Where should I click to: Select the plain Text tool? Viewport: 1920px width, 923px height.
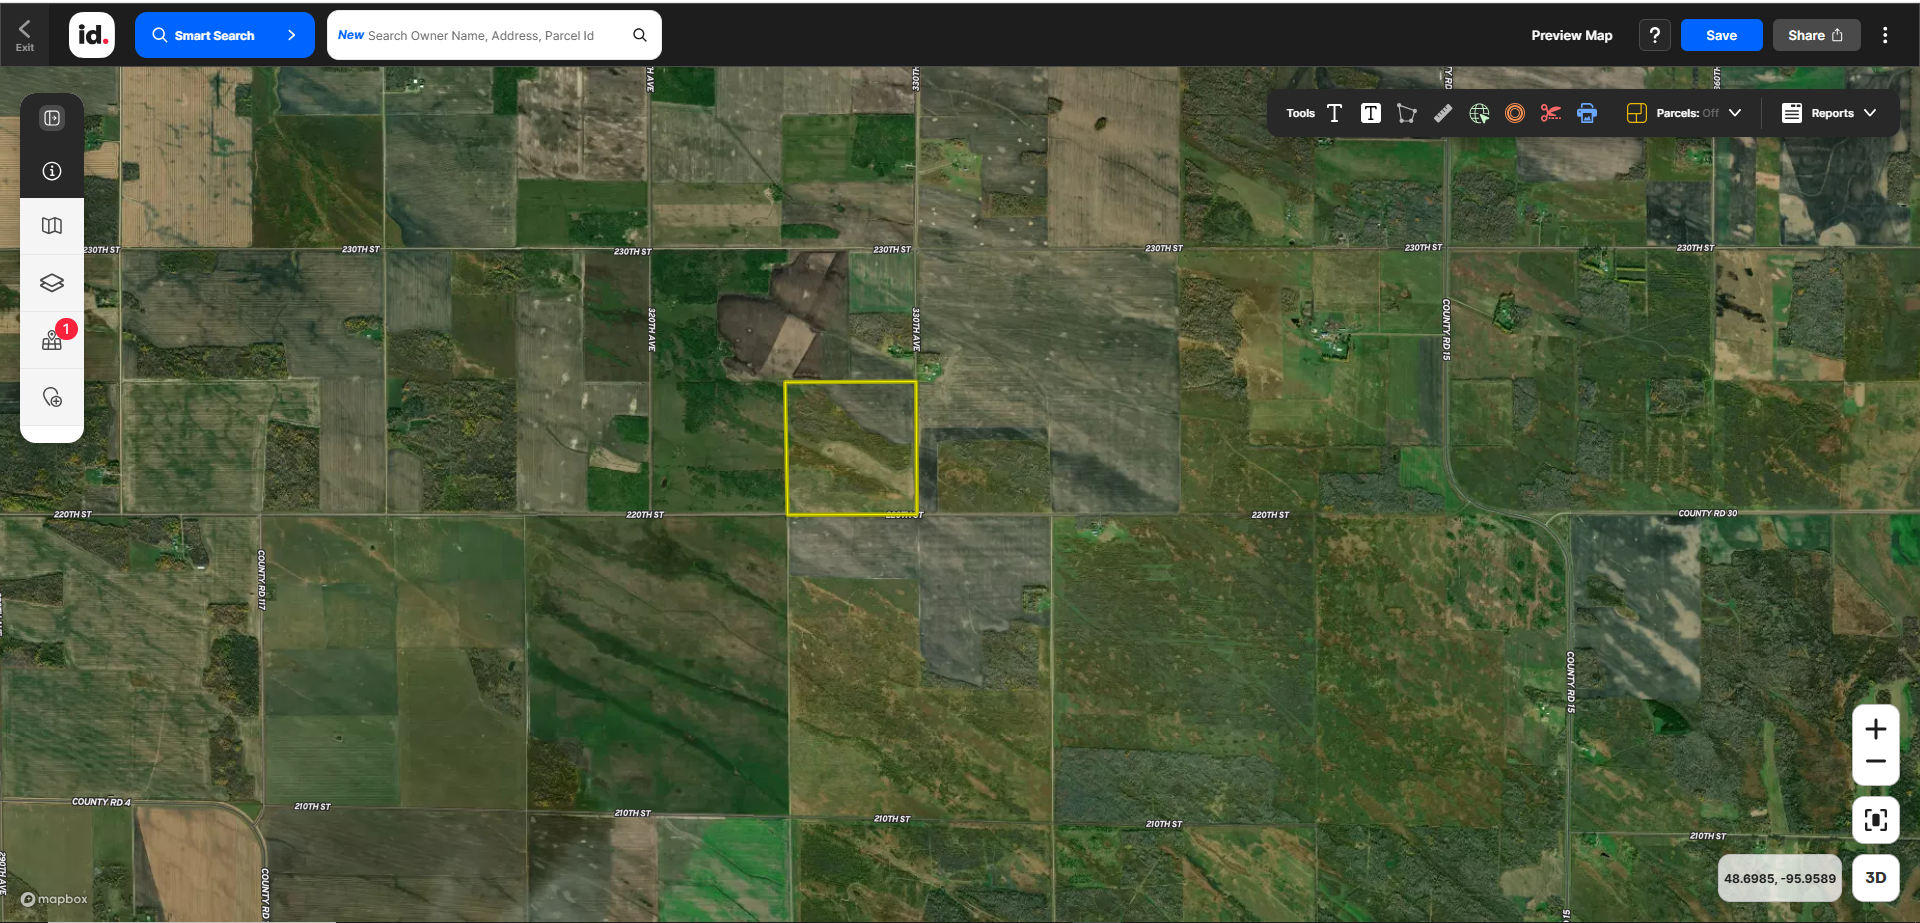[1334, 113]
